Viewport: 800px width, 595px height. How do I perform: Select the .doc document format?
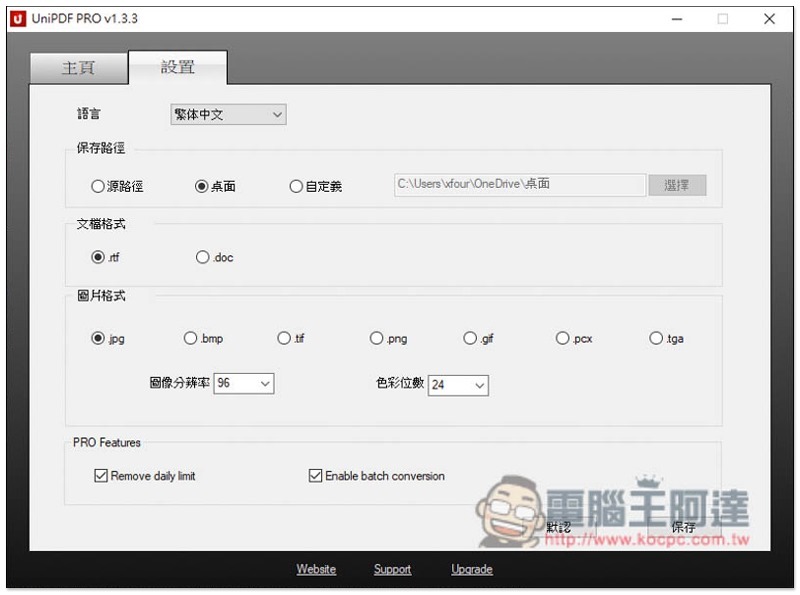[x=214, y=257]
